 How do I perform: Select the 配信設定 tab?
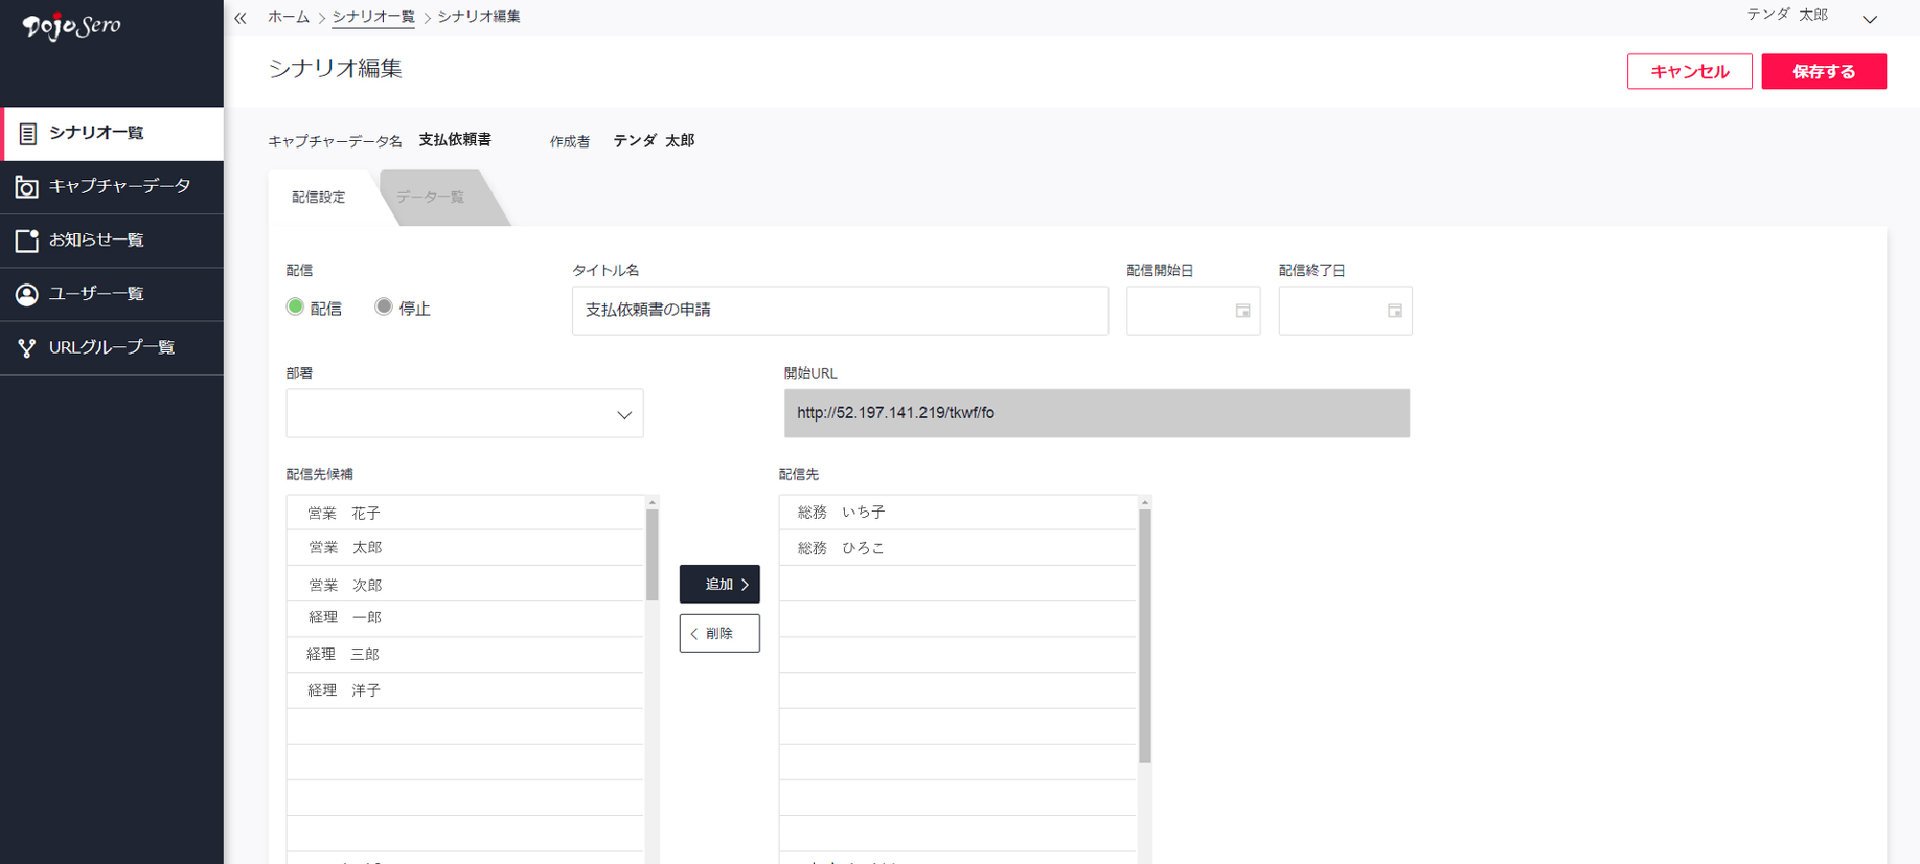pos(320,198)
